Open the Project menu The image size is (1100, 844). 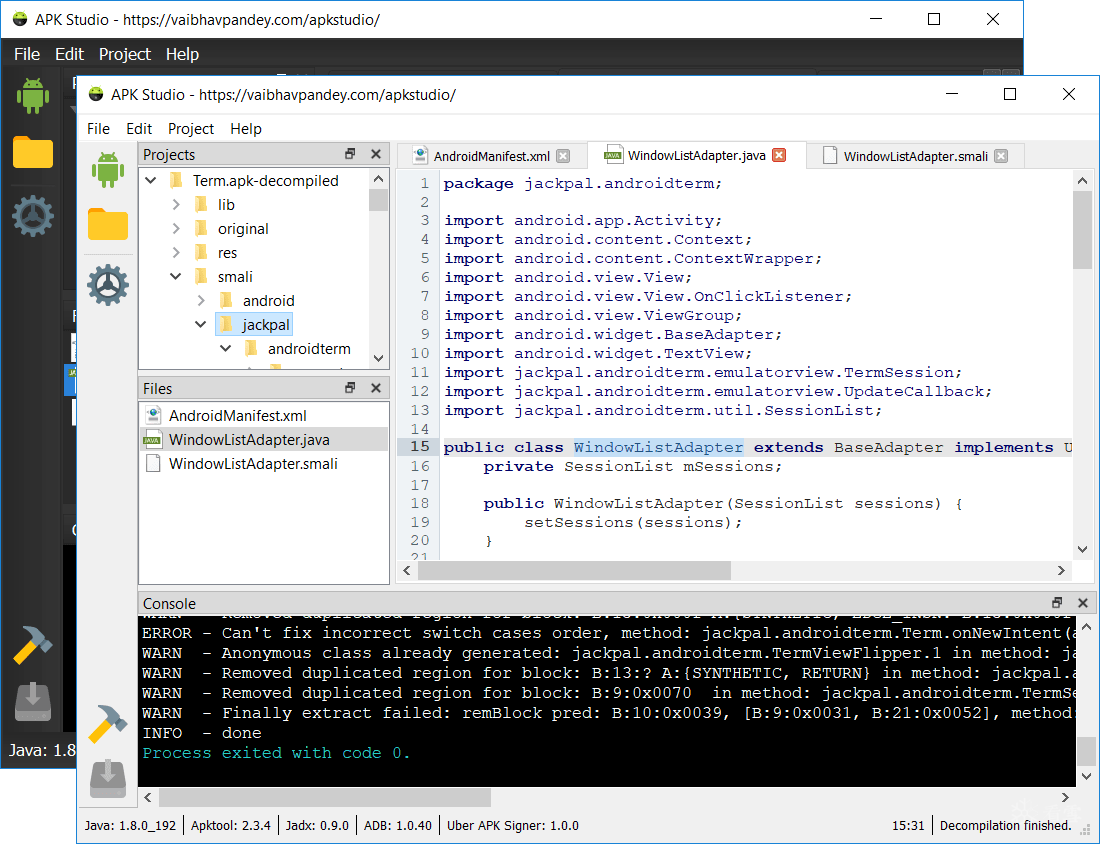191,128
